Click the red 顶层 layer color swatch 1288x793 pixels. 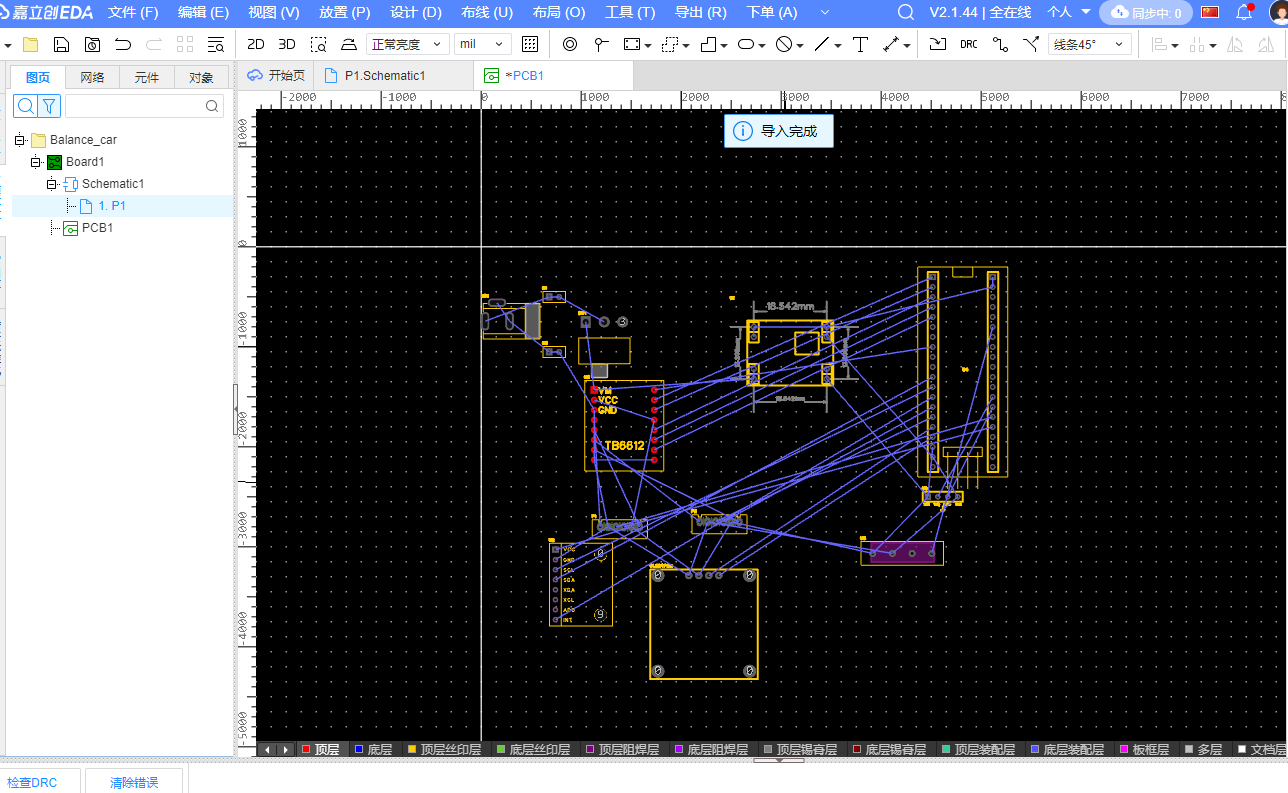tap(306, 749)
